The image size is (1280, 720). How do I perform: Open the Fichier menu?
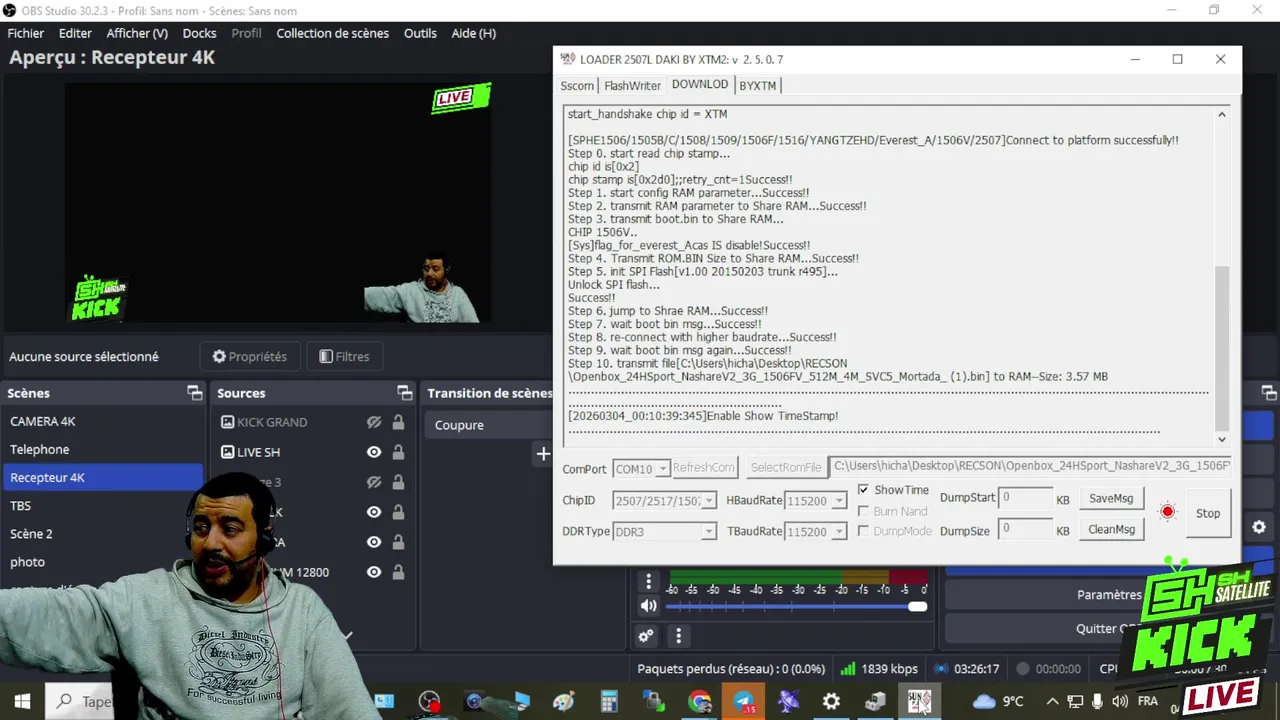26,33
